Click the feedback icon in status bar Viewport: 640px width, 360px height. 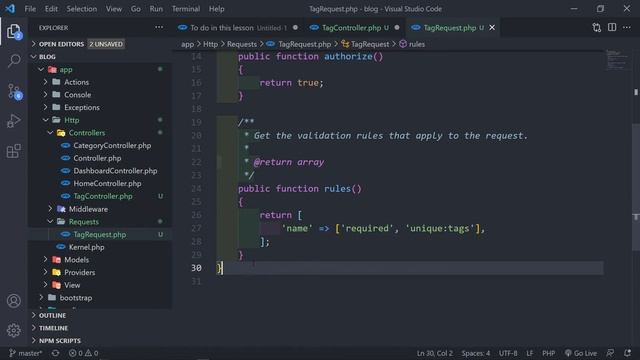[610, 353]
